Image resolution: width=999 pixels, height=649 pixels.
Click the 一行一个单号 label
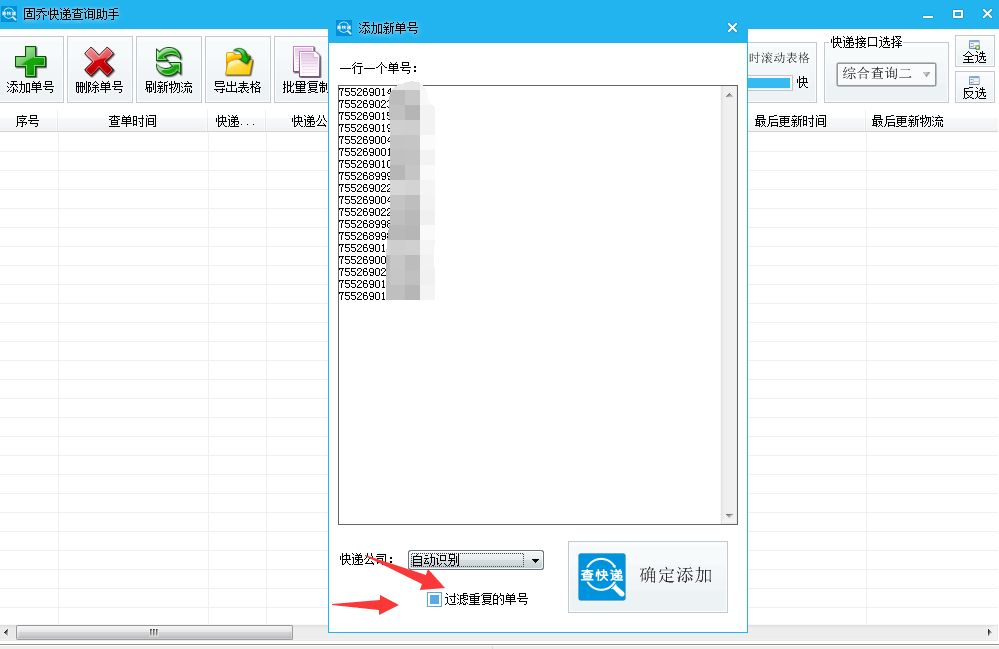pos(378,68)
